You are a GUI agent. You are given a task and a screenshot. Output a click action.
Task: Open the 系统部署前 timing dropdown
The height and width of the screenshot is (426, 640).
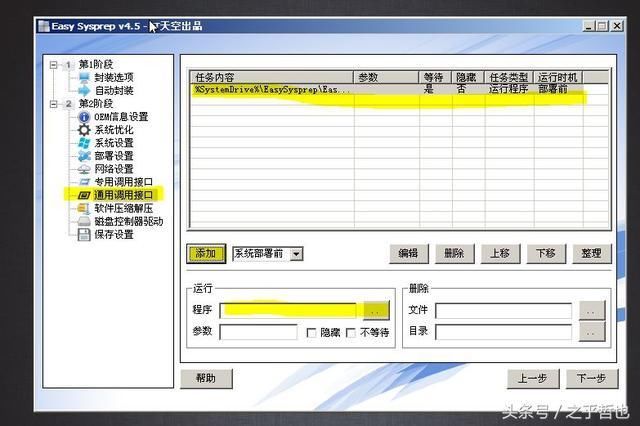pyautogui.click(x=296, y=254)
